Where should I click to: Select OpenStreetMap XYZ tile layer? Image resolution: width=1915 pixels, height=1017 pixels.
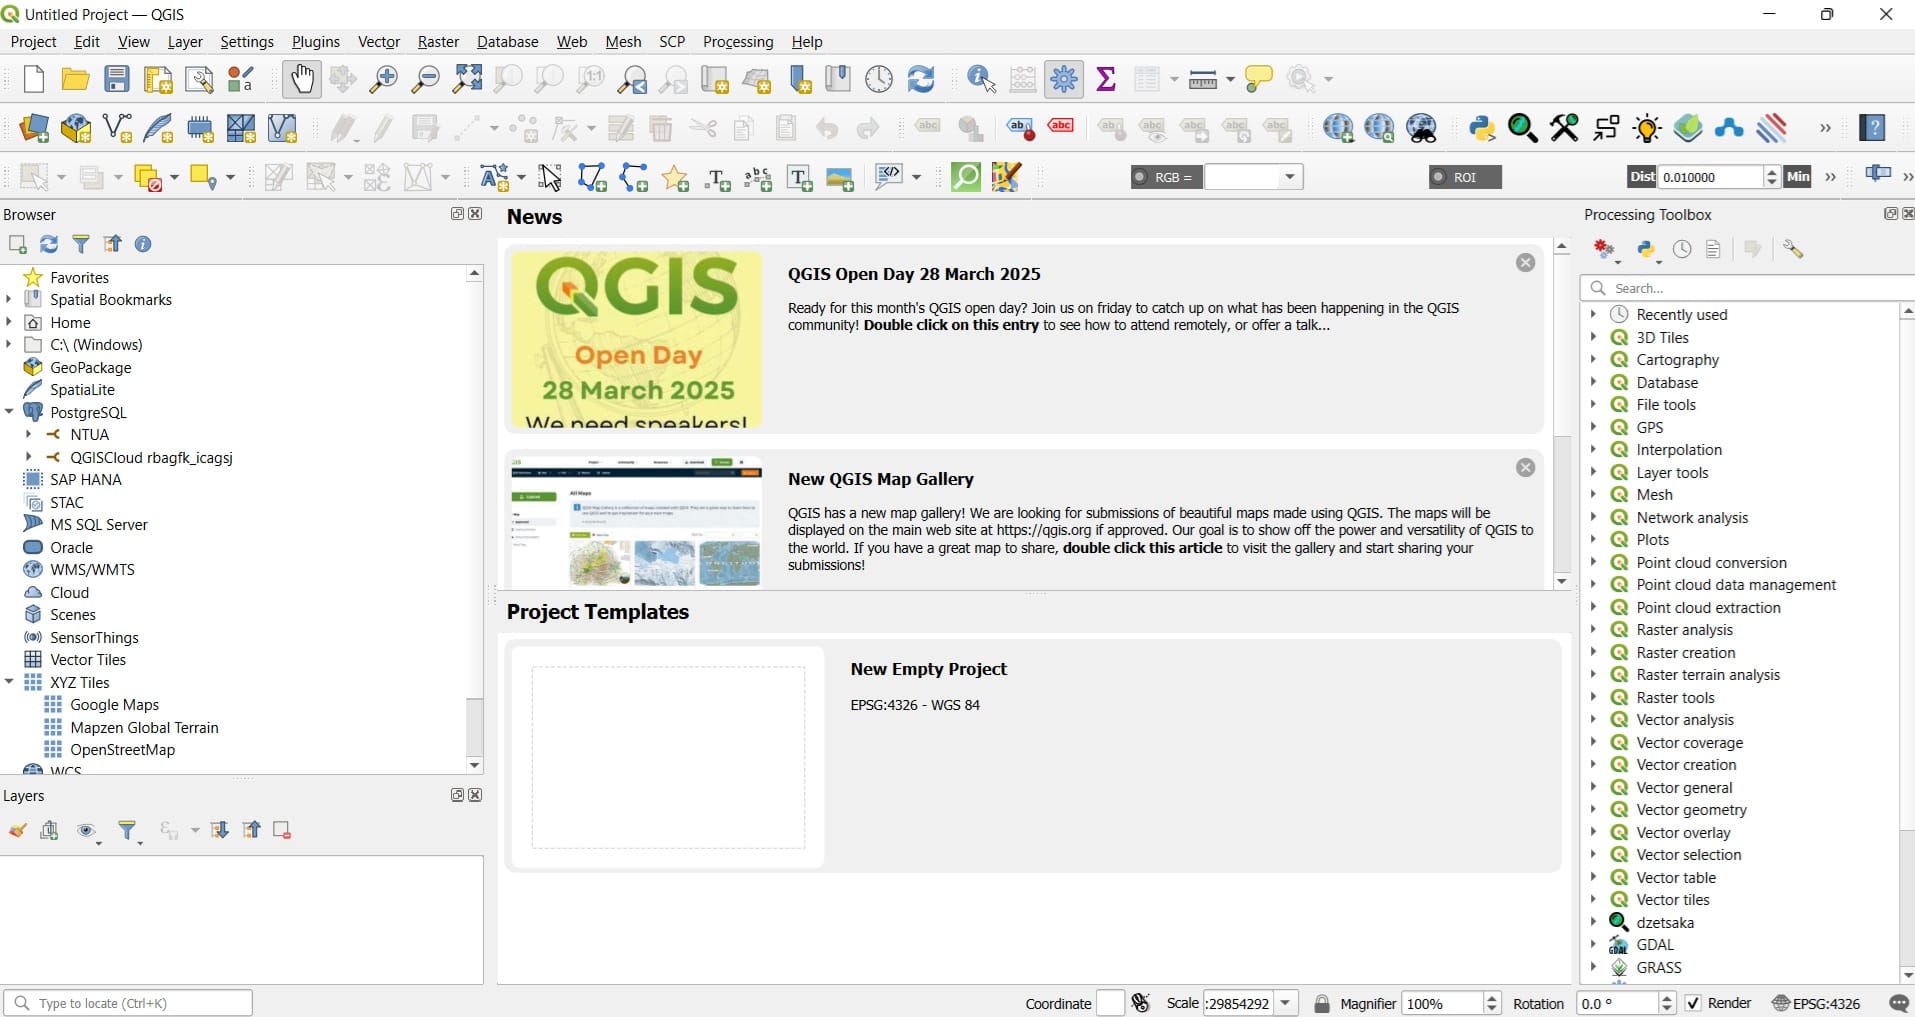pyautogui.click(x=122, y=750)
